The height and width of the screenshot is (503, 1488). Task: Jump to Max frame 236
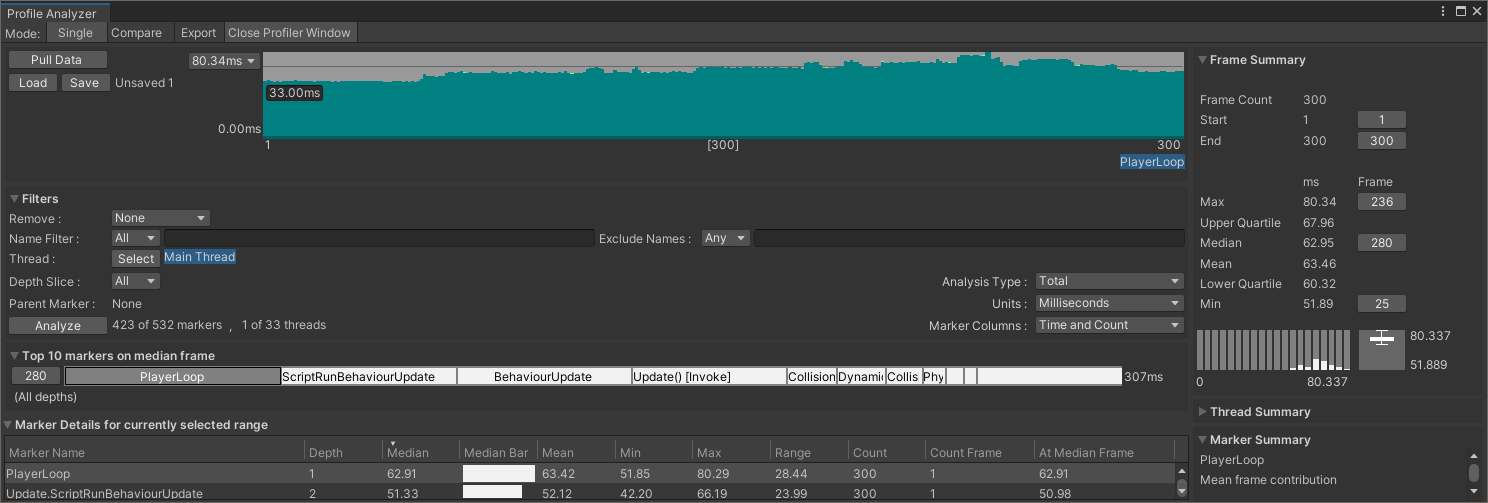(1381, 202)
